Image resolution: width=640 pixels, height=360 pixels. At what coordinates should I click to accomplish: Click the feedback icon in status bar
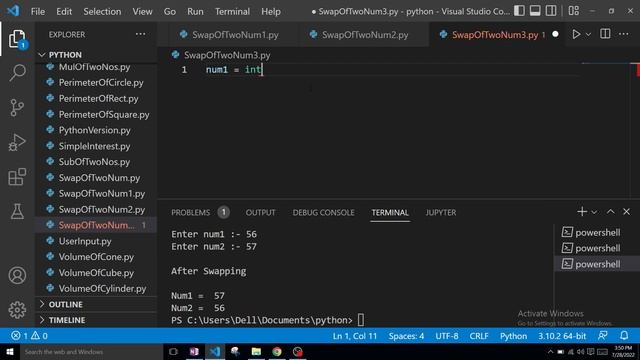point(602,336)
